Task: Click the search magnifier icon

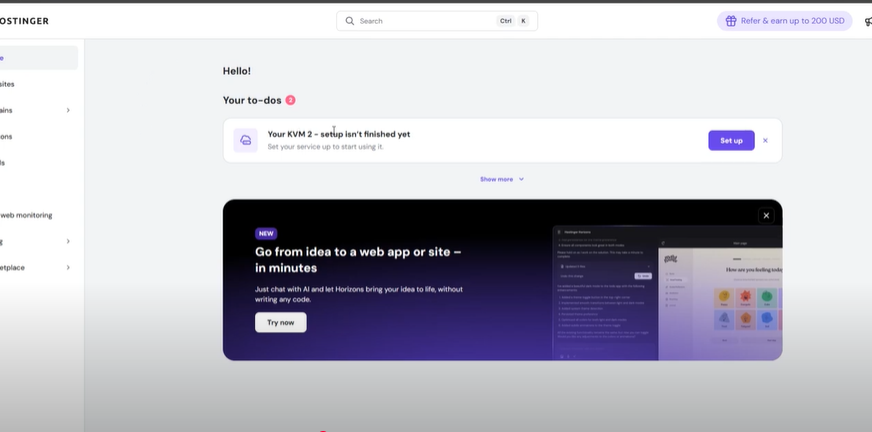Action: click(x=350, y=21)
